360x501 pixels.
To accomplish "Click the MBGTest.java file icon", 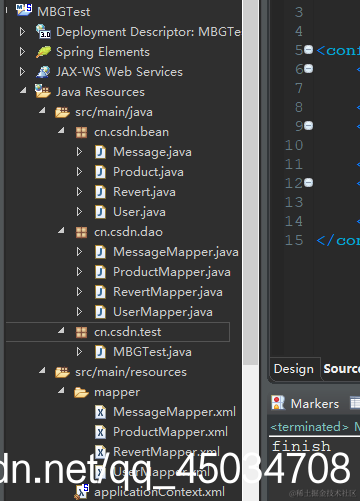I will (x=100, y=352).
